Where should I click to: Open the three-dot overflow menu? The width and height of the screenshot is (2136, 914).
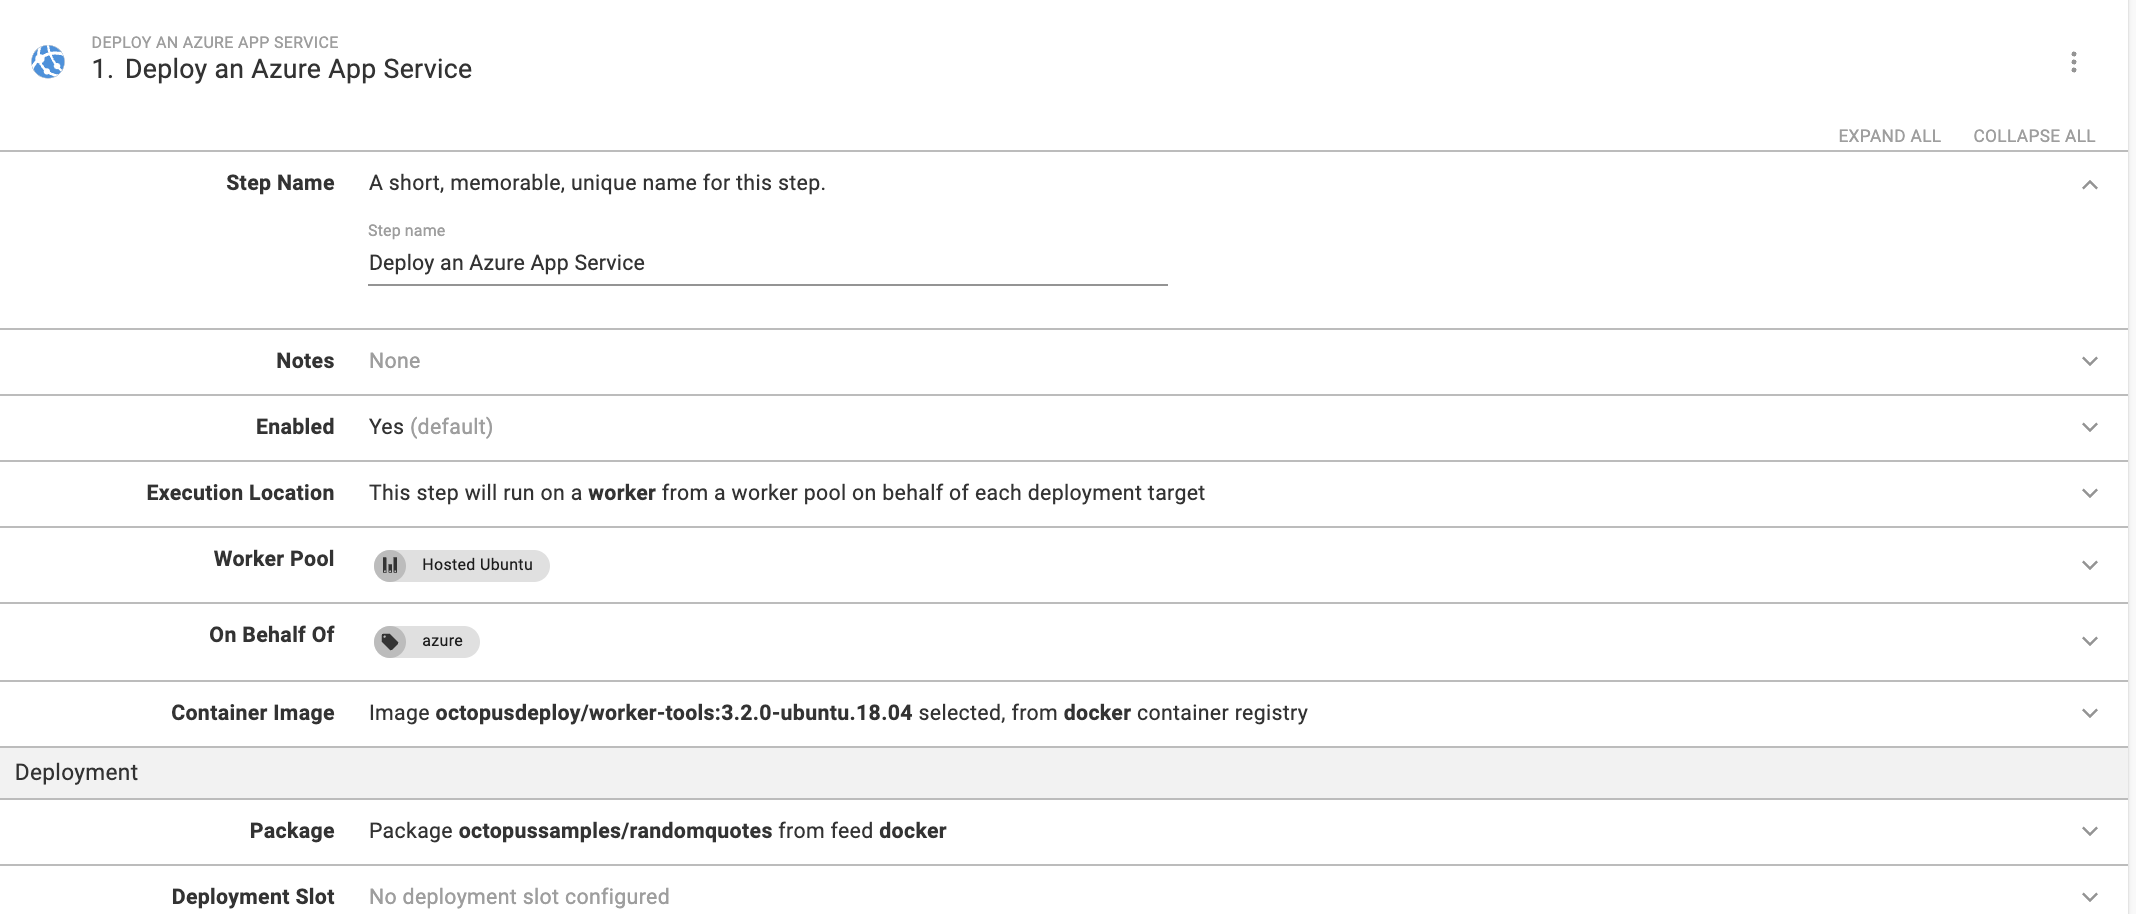tap(2074, 62)
